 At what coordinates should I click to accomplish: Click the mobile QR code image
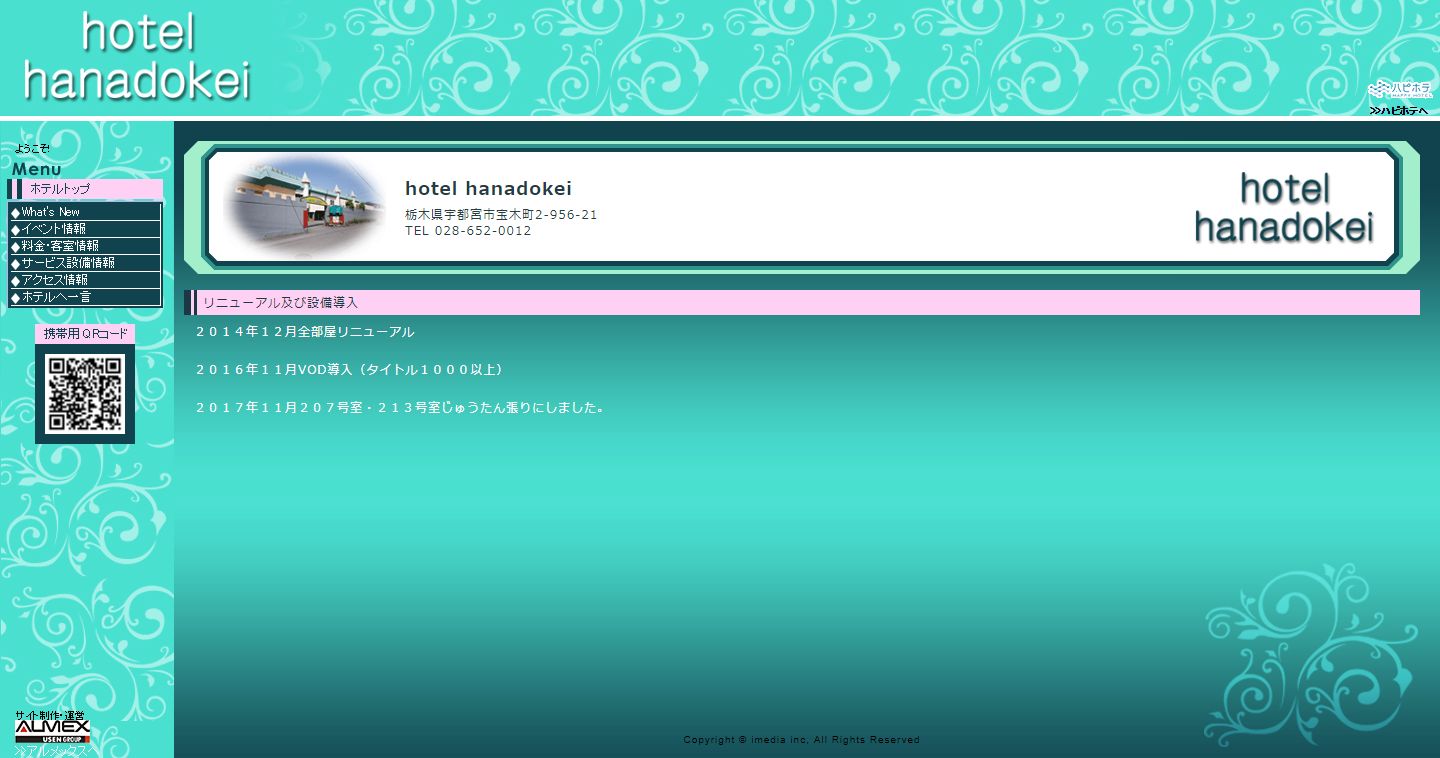click(x=84, y=393)
